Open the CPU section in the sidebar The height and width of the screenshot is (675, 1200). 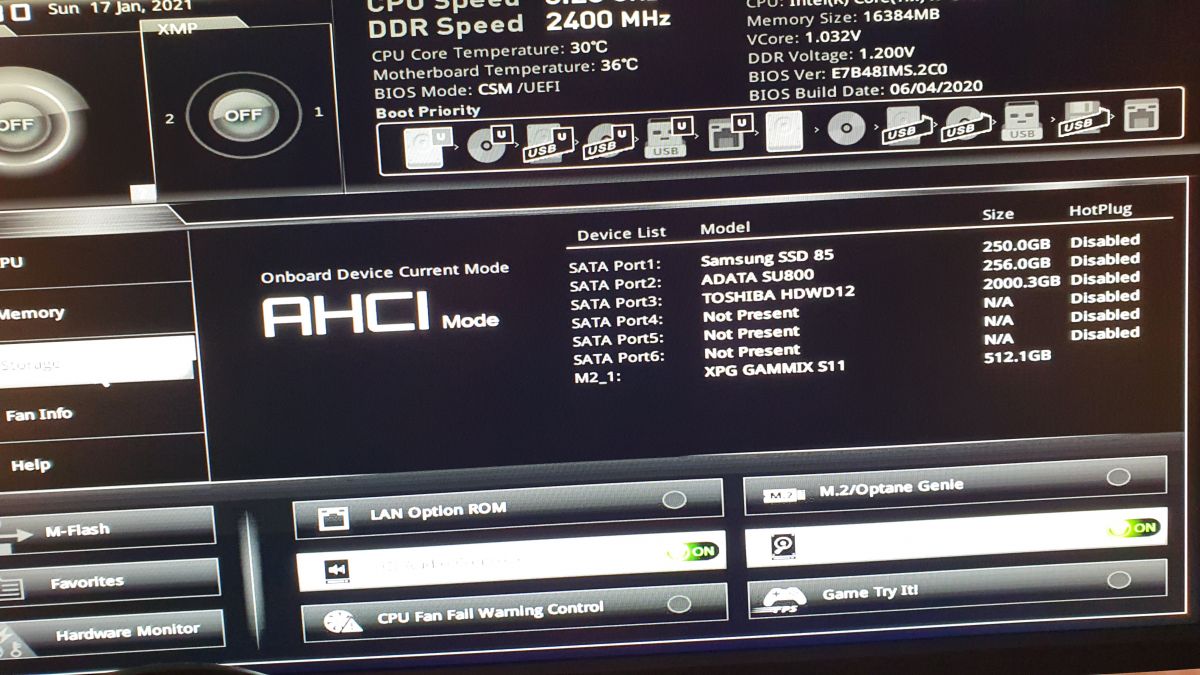(94, 261)
